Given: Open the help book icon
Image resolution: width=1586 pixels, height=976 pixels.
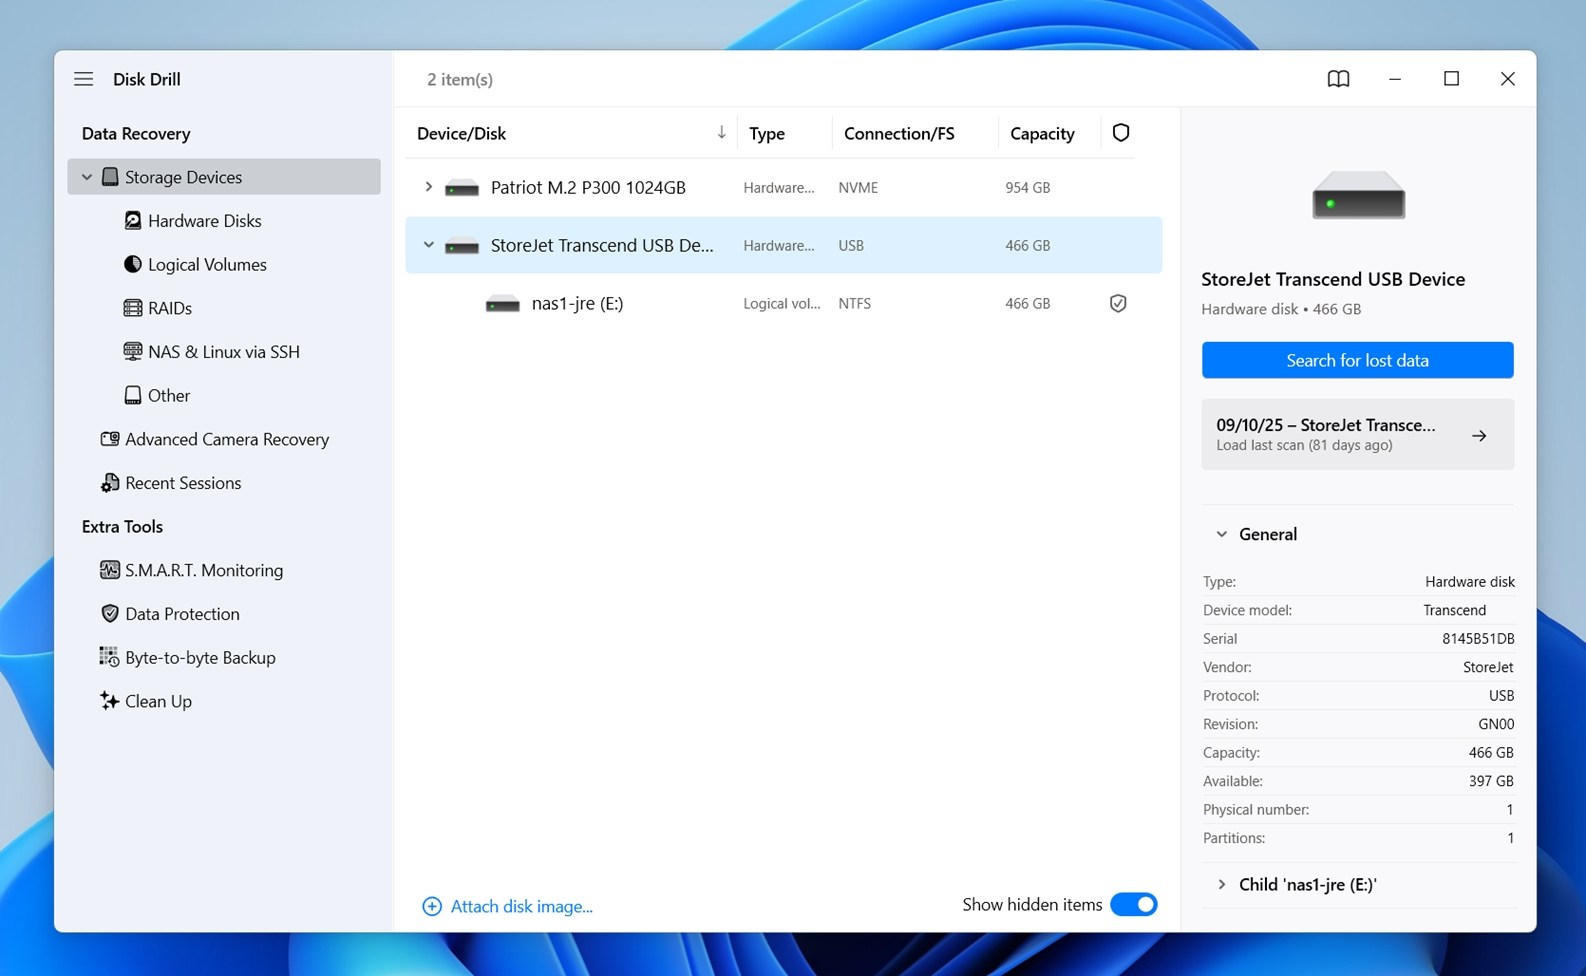Looking at the screenshot, I should (1338, 79).
